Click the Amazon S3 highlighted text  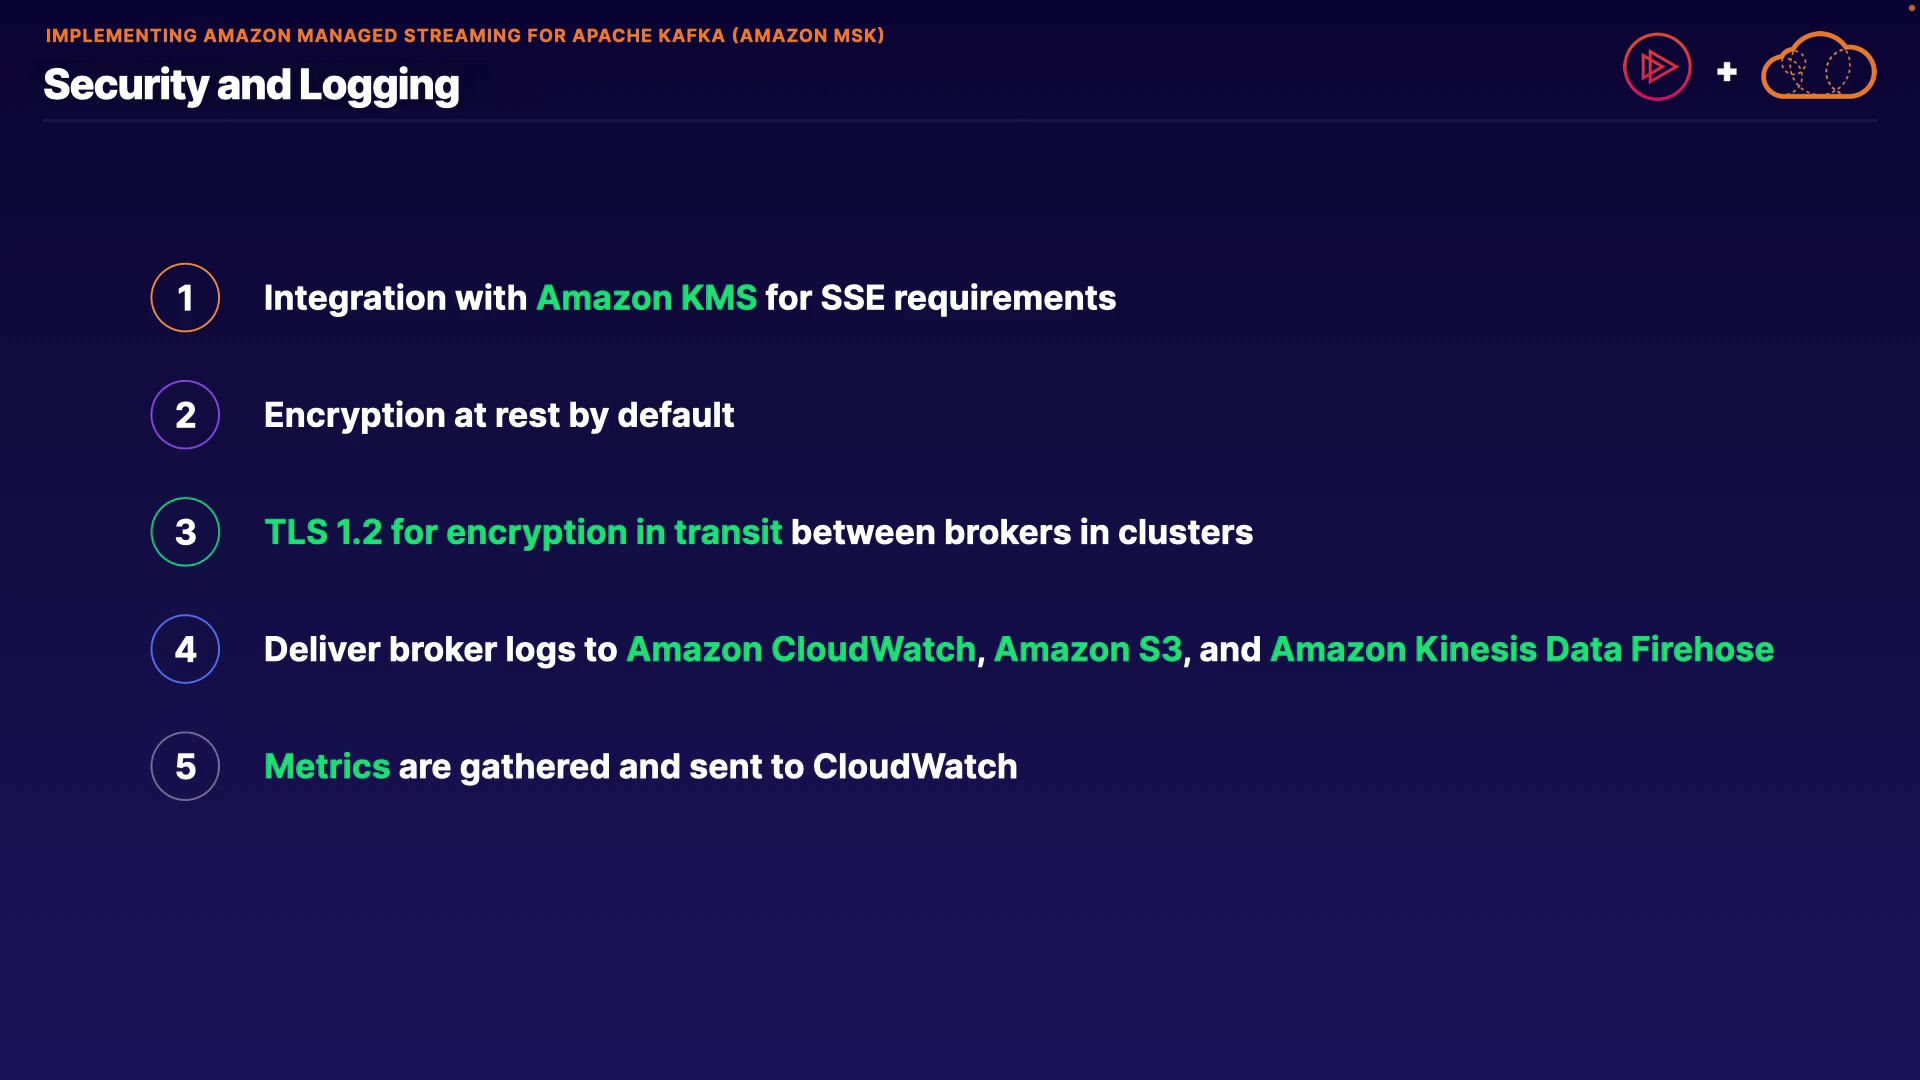pyautogui.click(x=1087, y=649)
